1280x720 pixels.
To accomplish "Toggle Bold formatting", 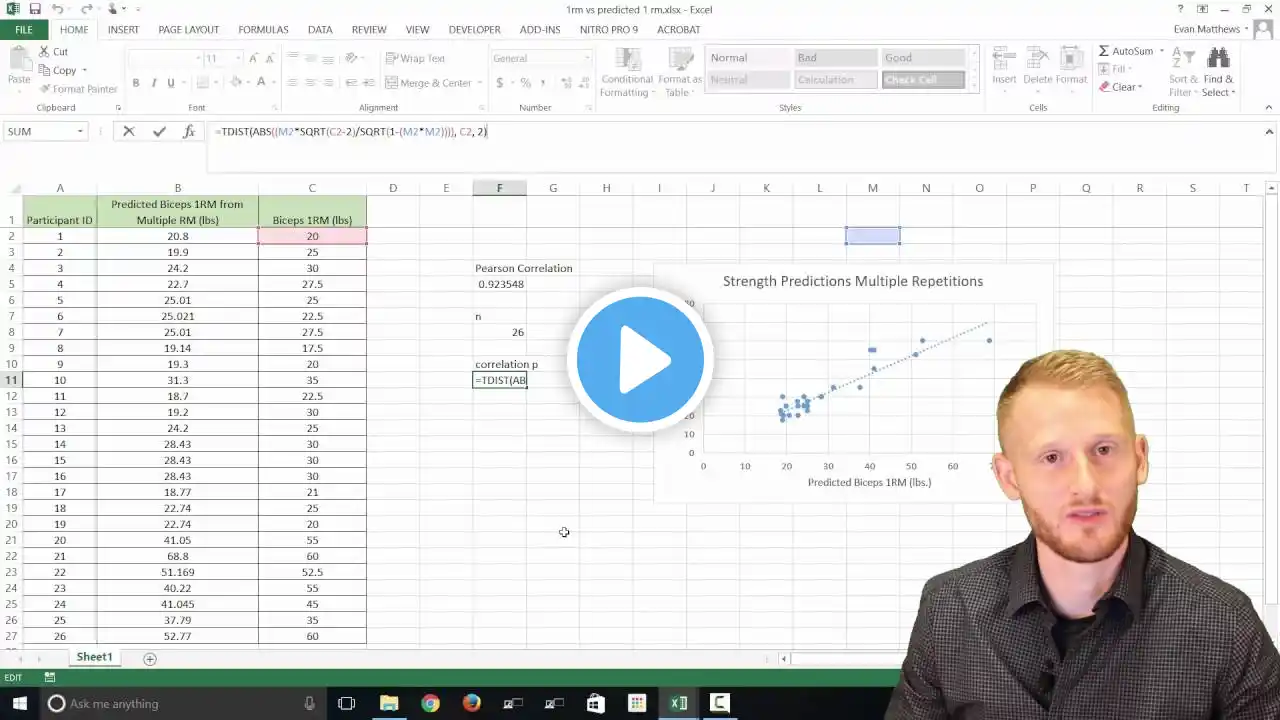I will pos(136,83).
